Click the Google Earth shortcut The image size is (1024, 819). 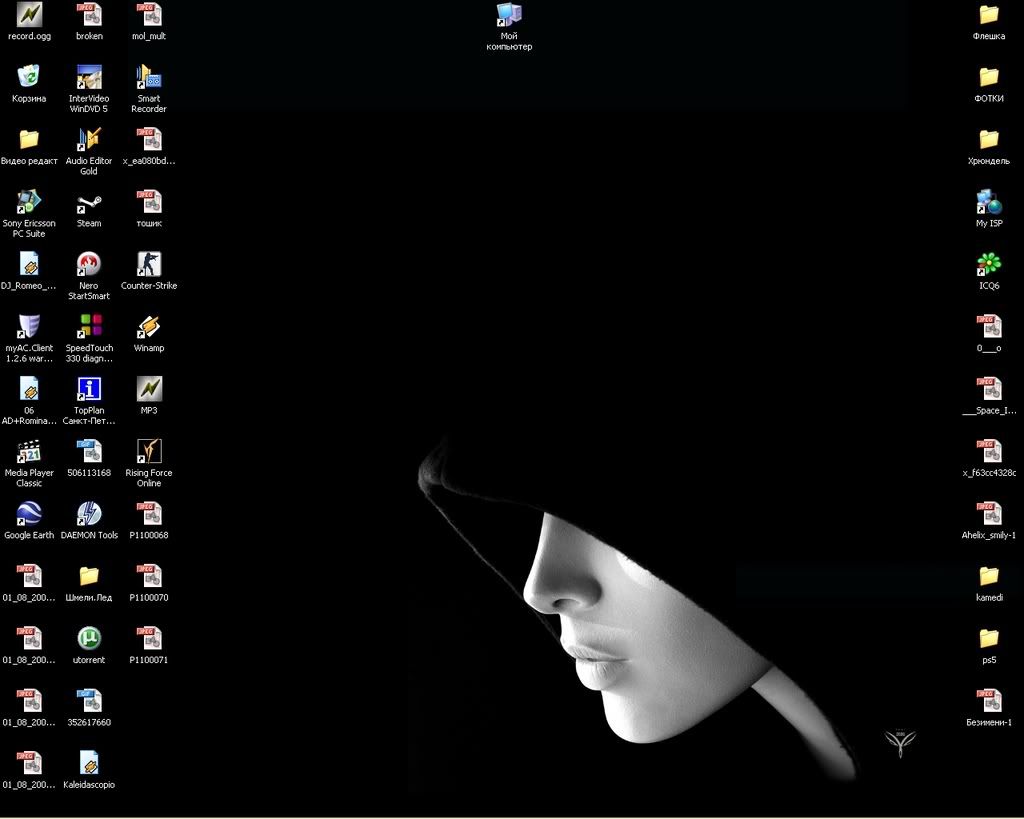[29, 514]
